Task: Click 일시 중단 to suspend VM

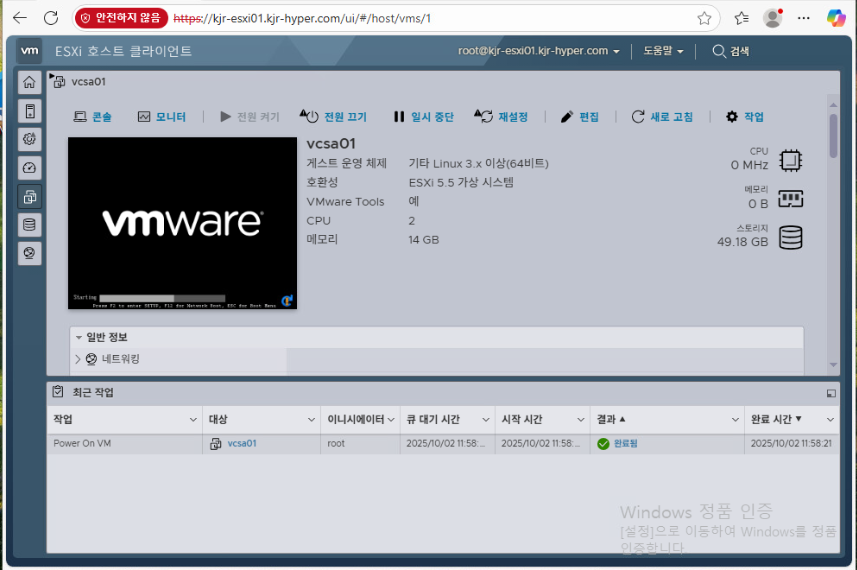Action: (424, 117)
